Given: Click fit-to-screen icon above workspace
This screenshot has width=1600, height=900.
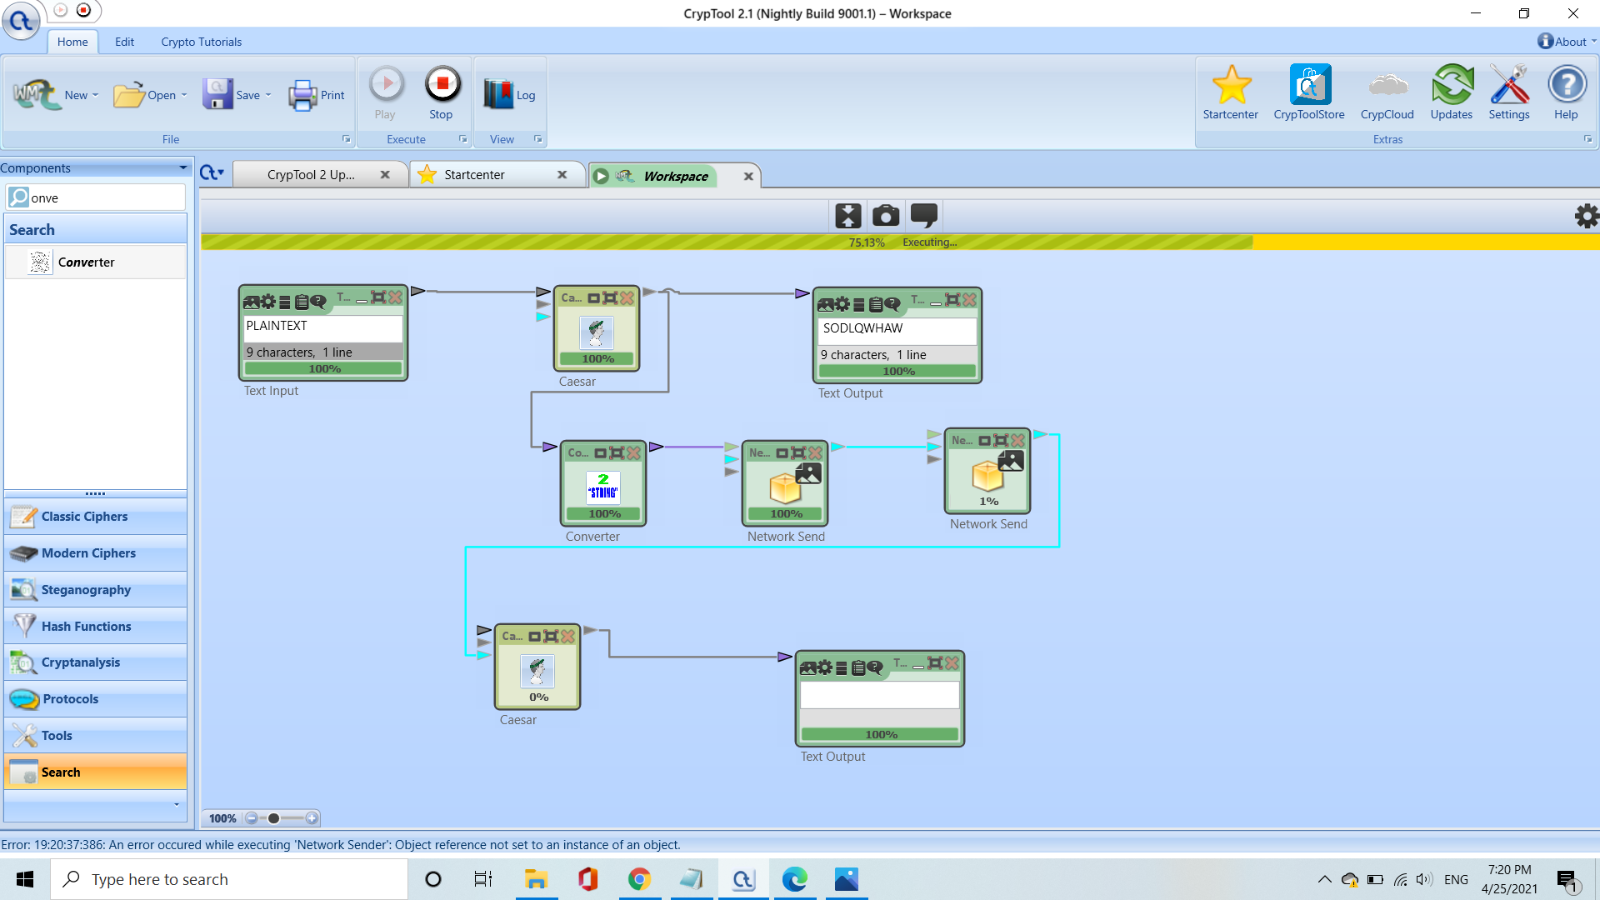Looking at the screenshot, I should coord(848,215).
